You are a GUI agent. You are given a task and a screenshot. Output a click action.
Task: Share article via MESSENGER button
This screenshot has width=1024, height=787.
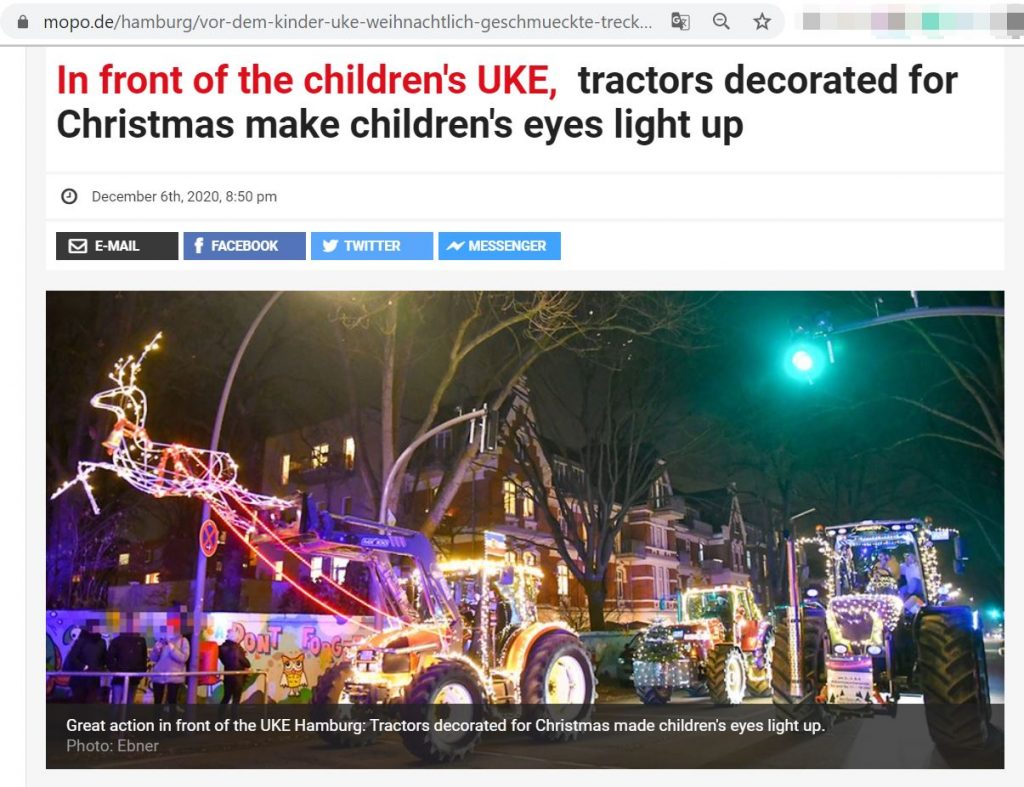500,246
